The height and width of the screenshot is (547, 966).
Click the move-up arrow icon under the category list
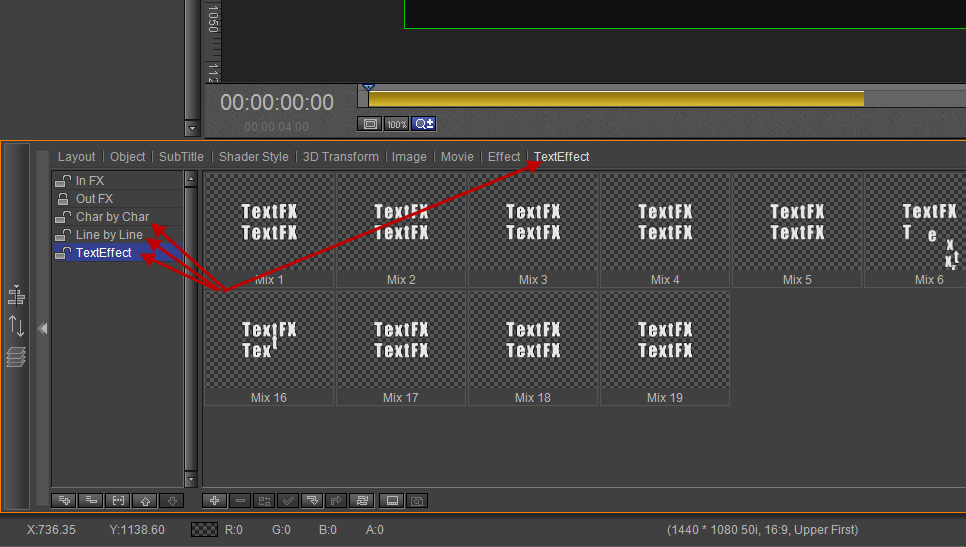[x=145, y=500]
